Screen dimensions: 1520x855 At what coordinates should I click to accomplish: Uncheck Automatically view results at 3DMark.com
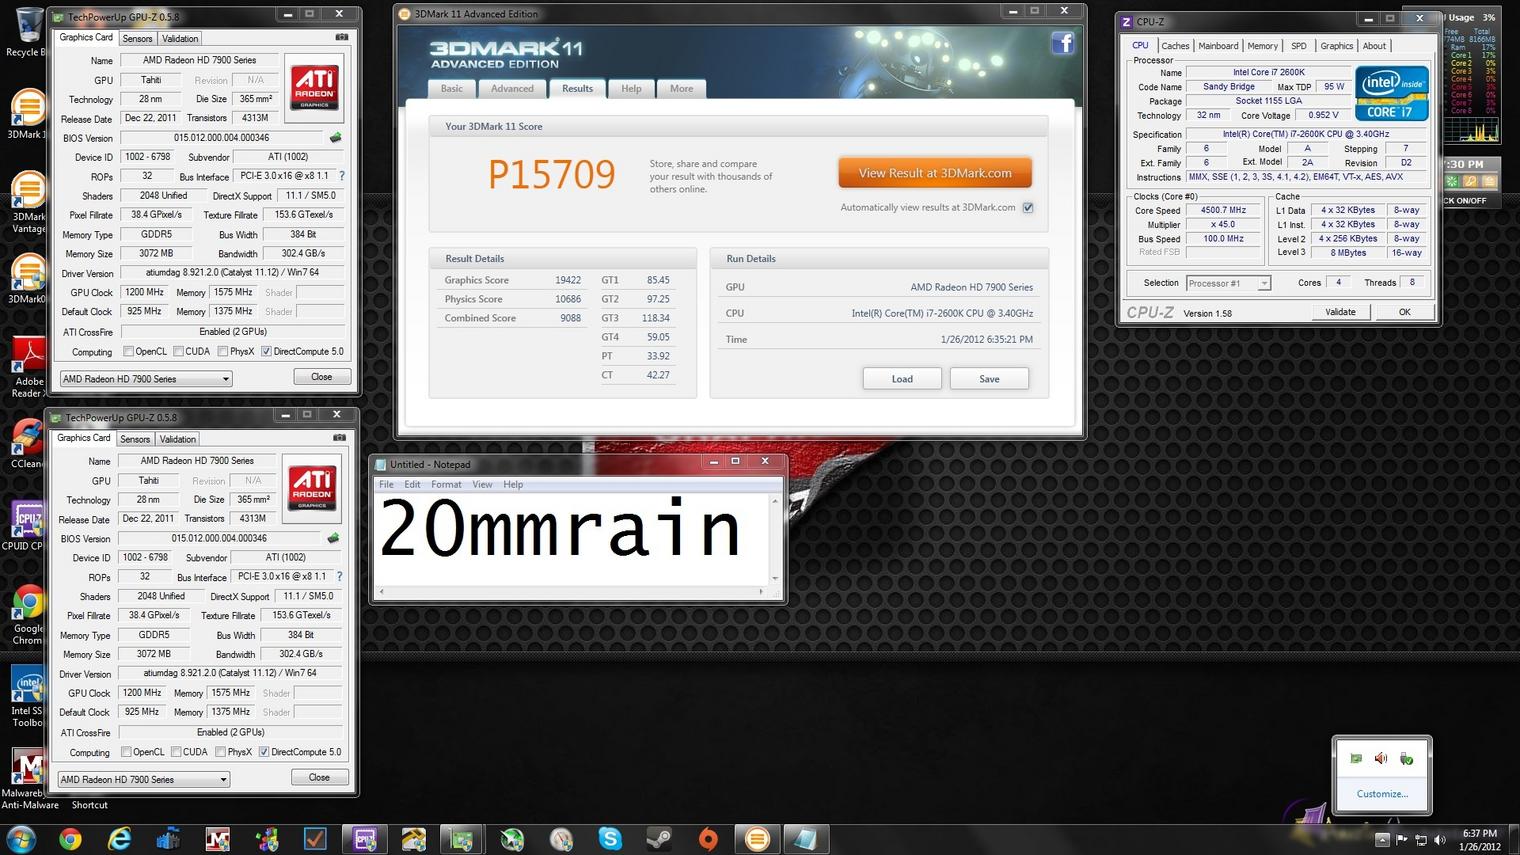[x=1028, y=208]
